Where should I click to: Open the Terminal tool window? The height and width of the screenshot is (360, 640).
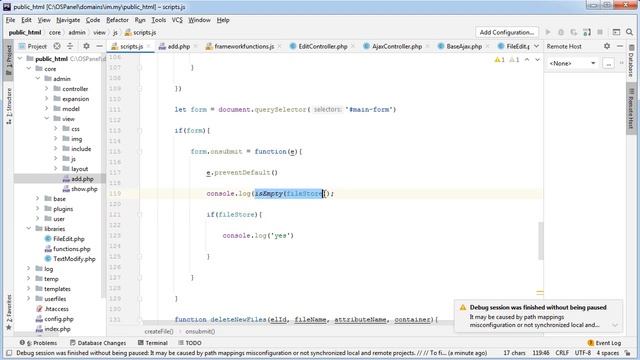153,343
